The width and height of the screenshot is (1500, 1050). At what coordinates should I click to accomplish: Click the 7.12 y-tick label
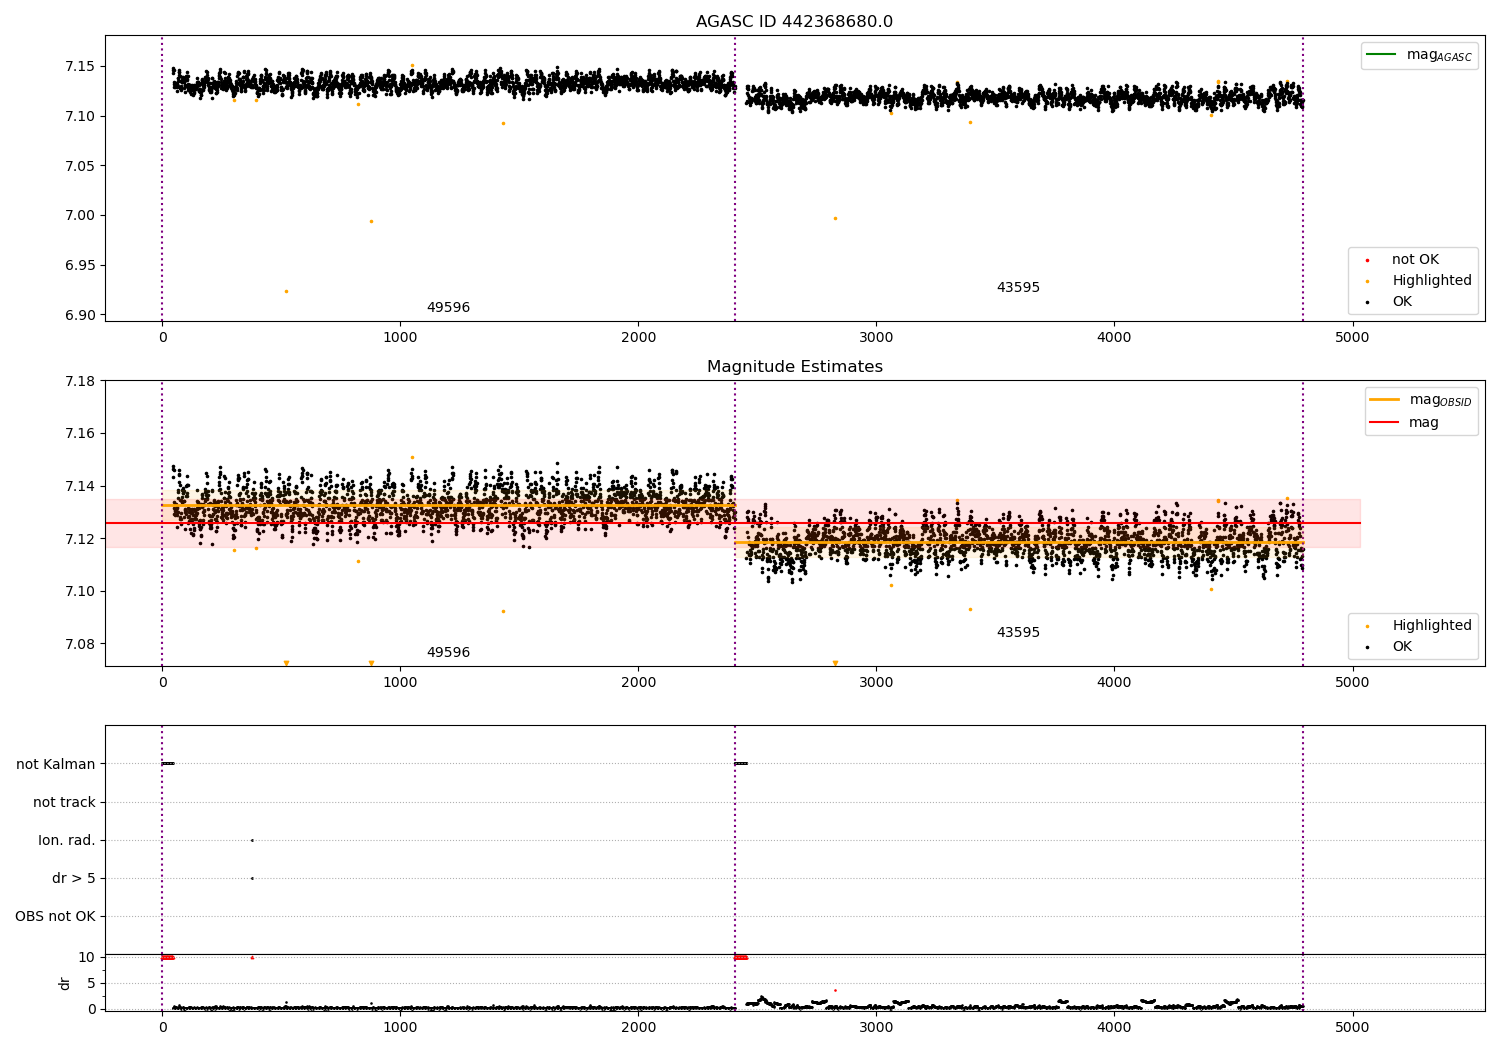pos(80,539)
